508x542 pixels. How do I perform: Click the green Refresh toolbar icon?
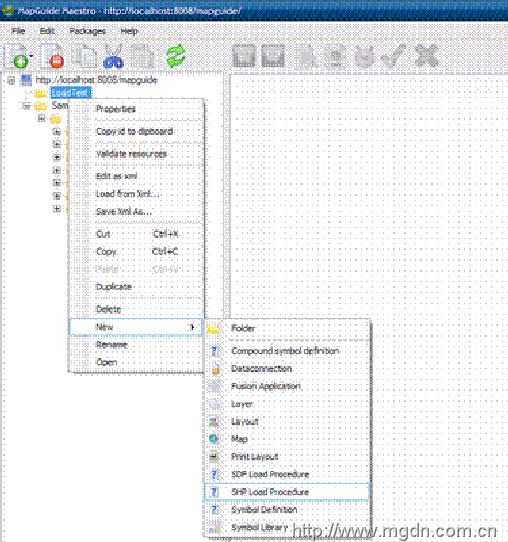point(176,56)
